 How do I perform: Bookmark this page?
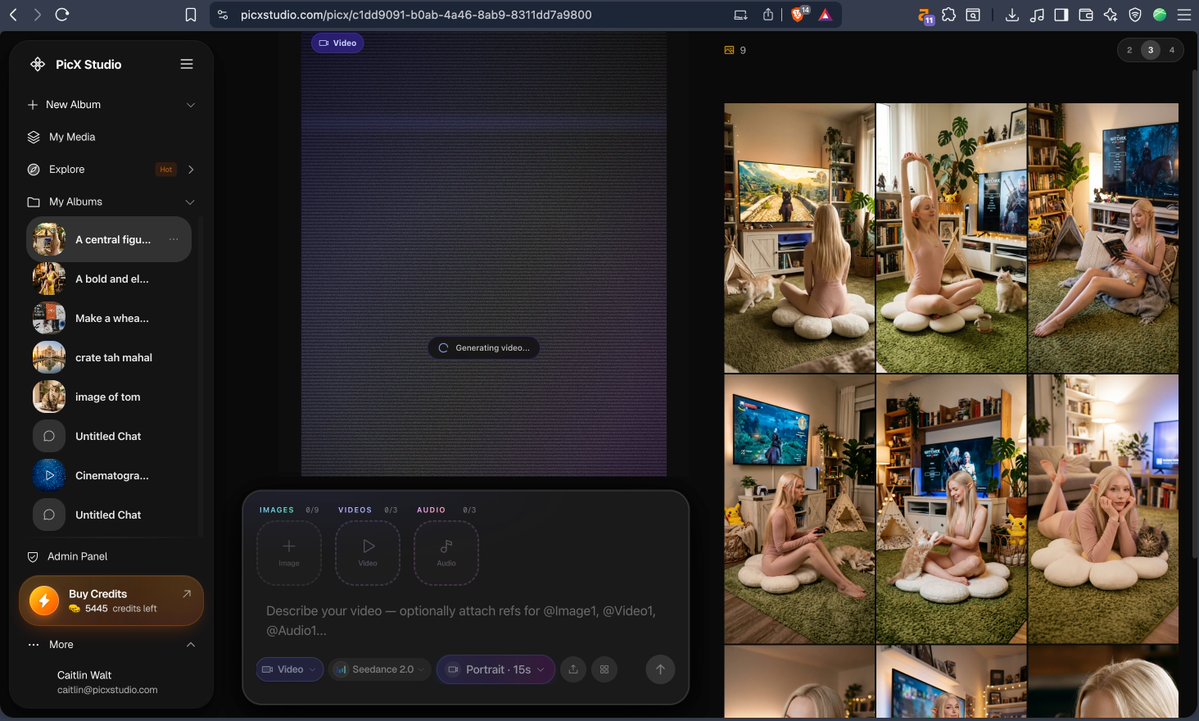[190, 15]
